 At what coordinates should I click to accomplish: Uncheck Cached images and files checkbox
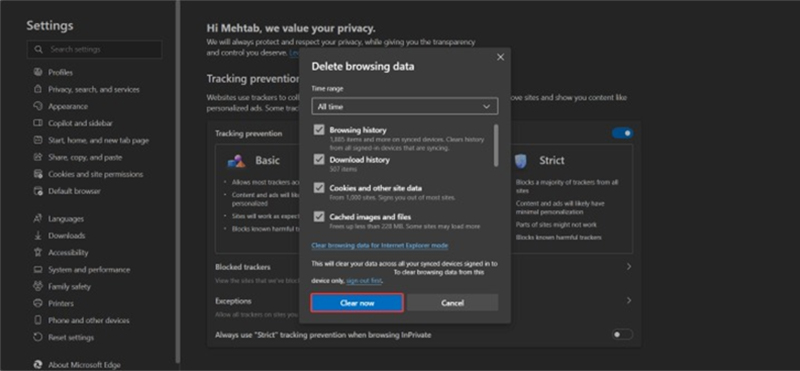[319, 217]
